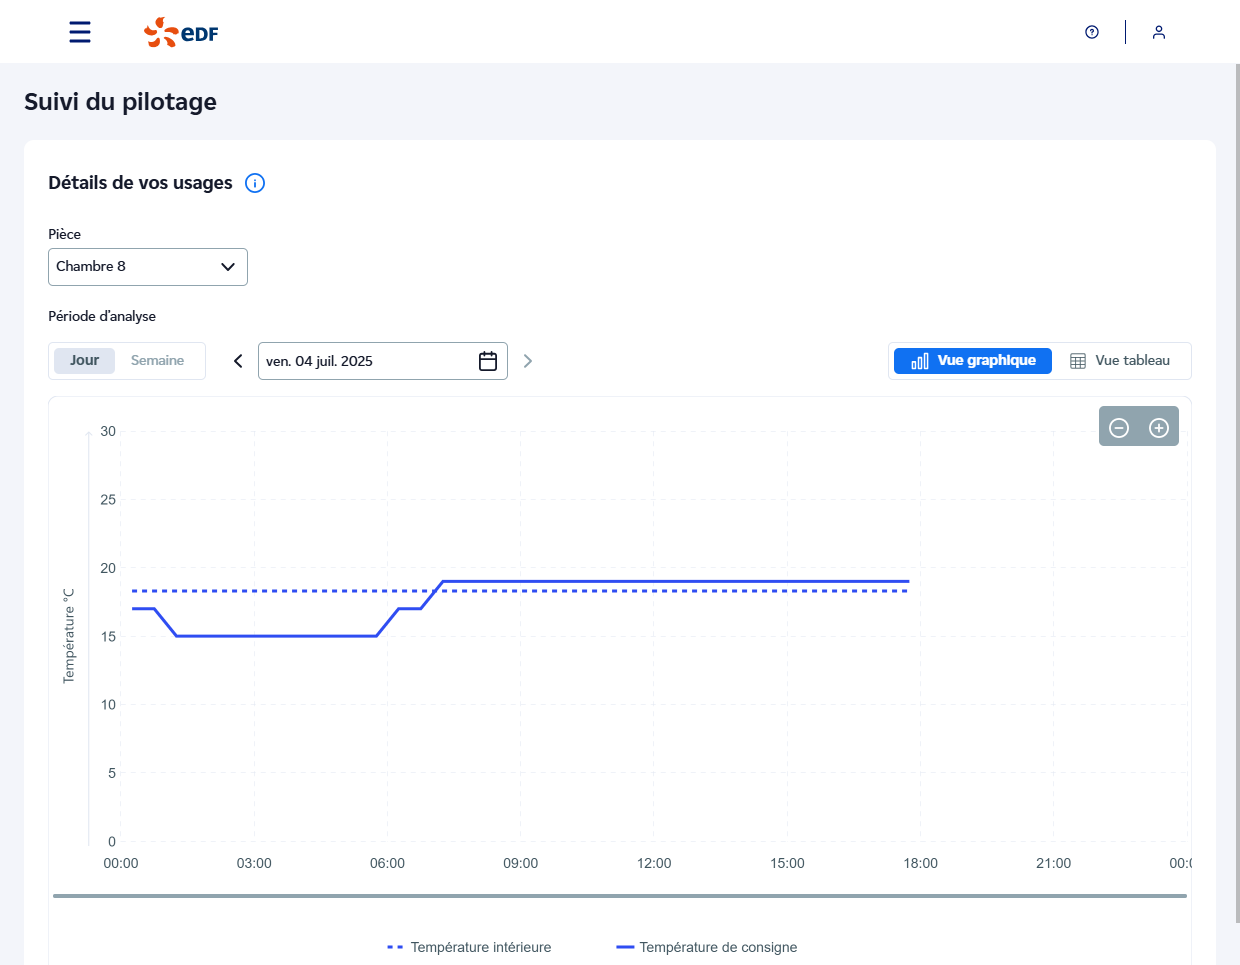The width and height of the screenshot is (1240, 965).
Task: Click the date field ven. 04 juil. 2025
Action: [x=365, y=361]
